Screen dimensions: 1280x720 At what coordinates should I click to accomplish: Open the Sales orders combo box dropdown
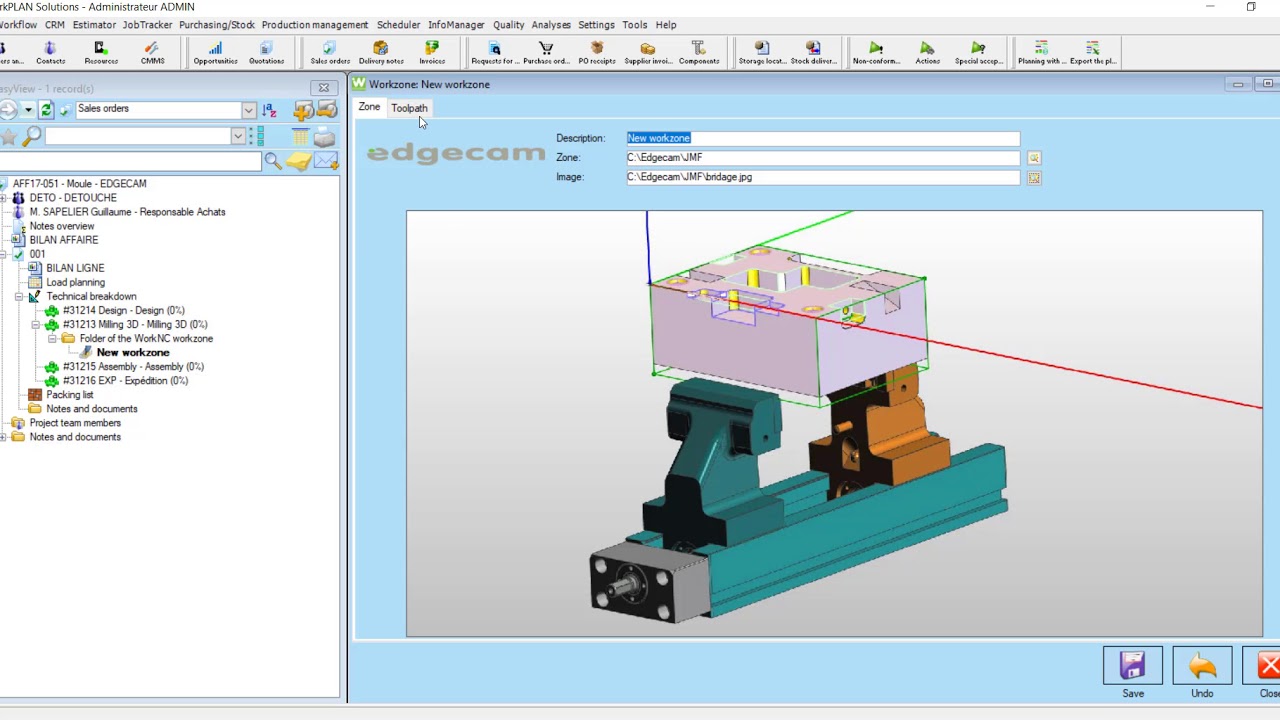248,109
